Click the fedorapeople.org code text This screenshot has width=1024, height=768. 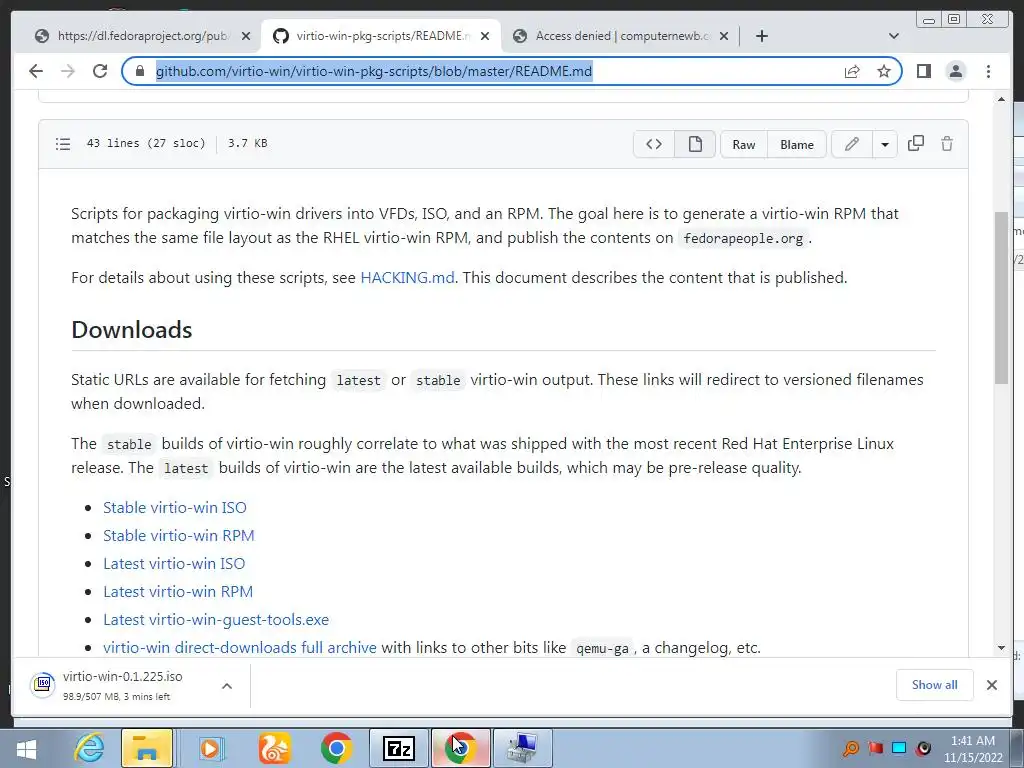tap(743, 238)
